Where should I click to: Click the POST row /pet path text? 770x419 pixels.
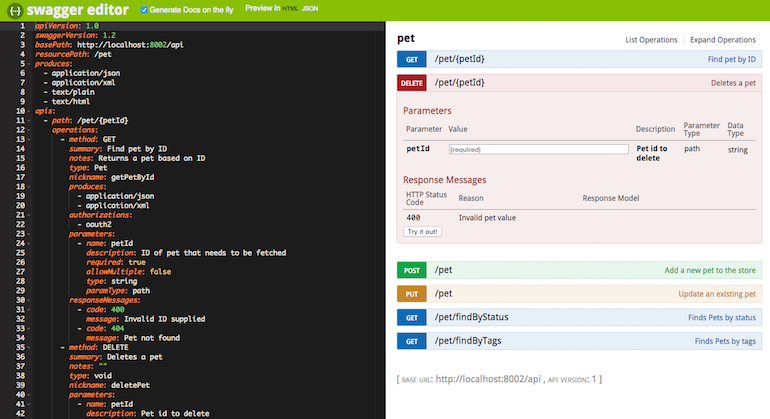tap(443, 270)
